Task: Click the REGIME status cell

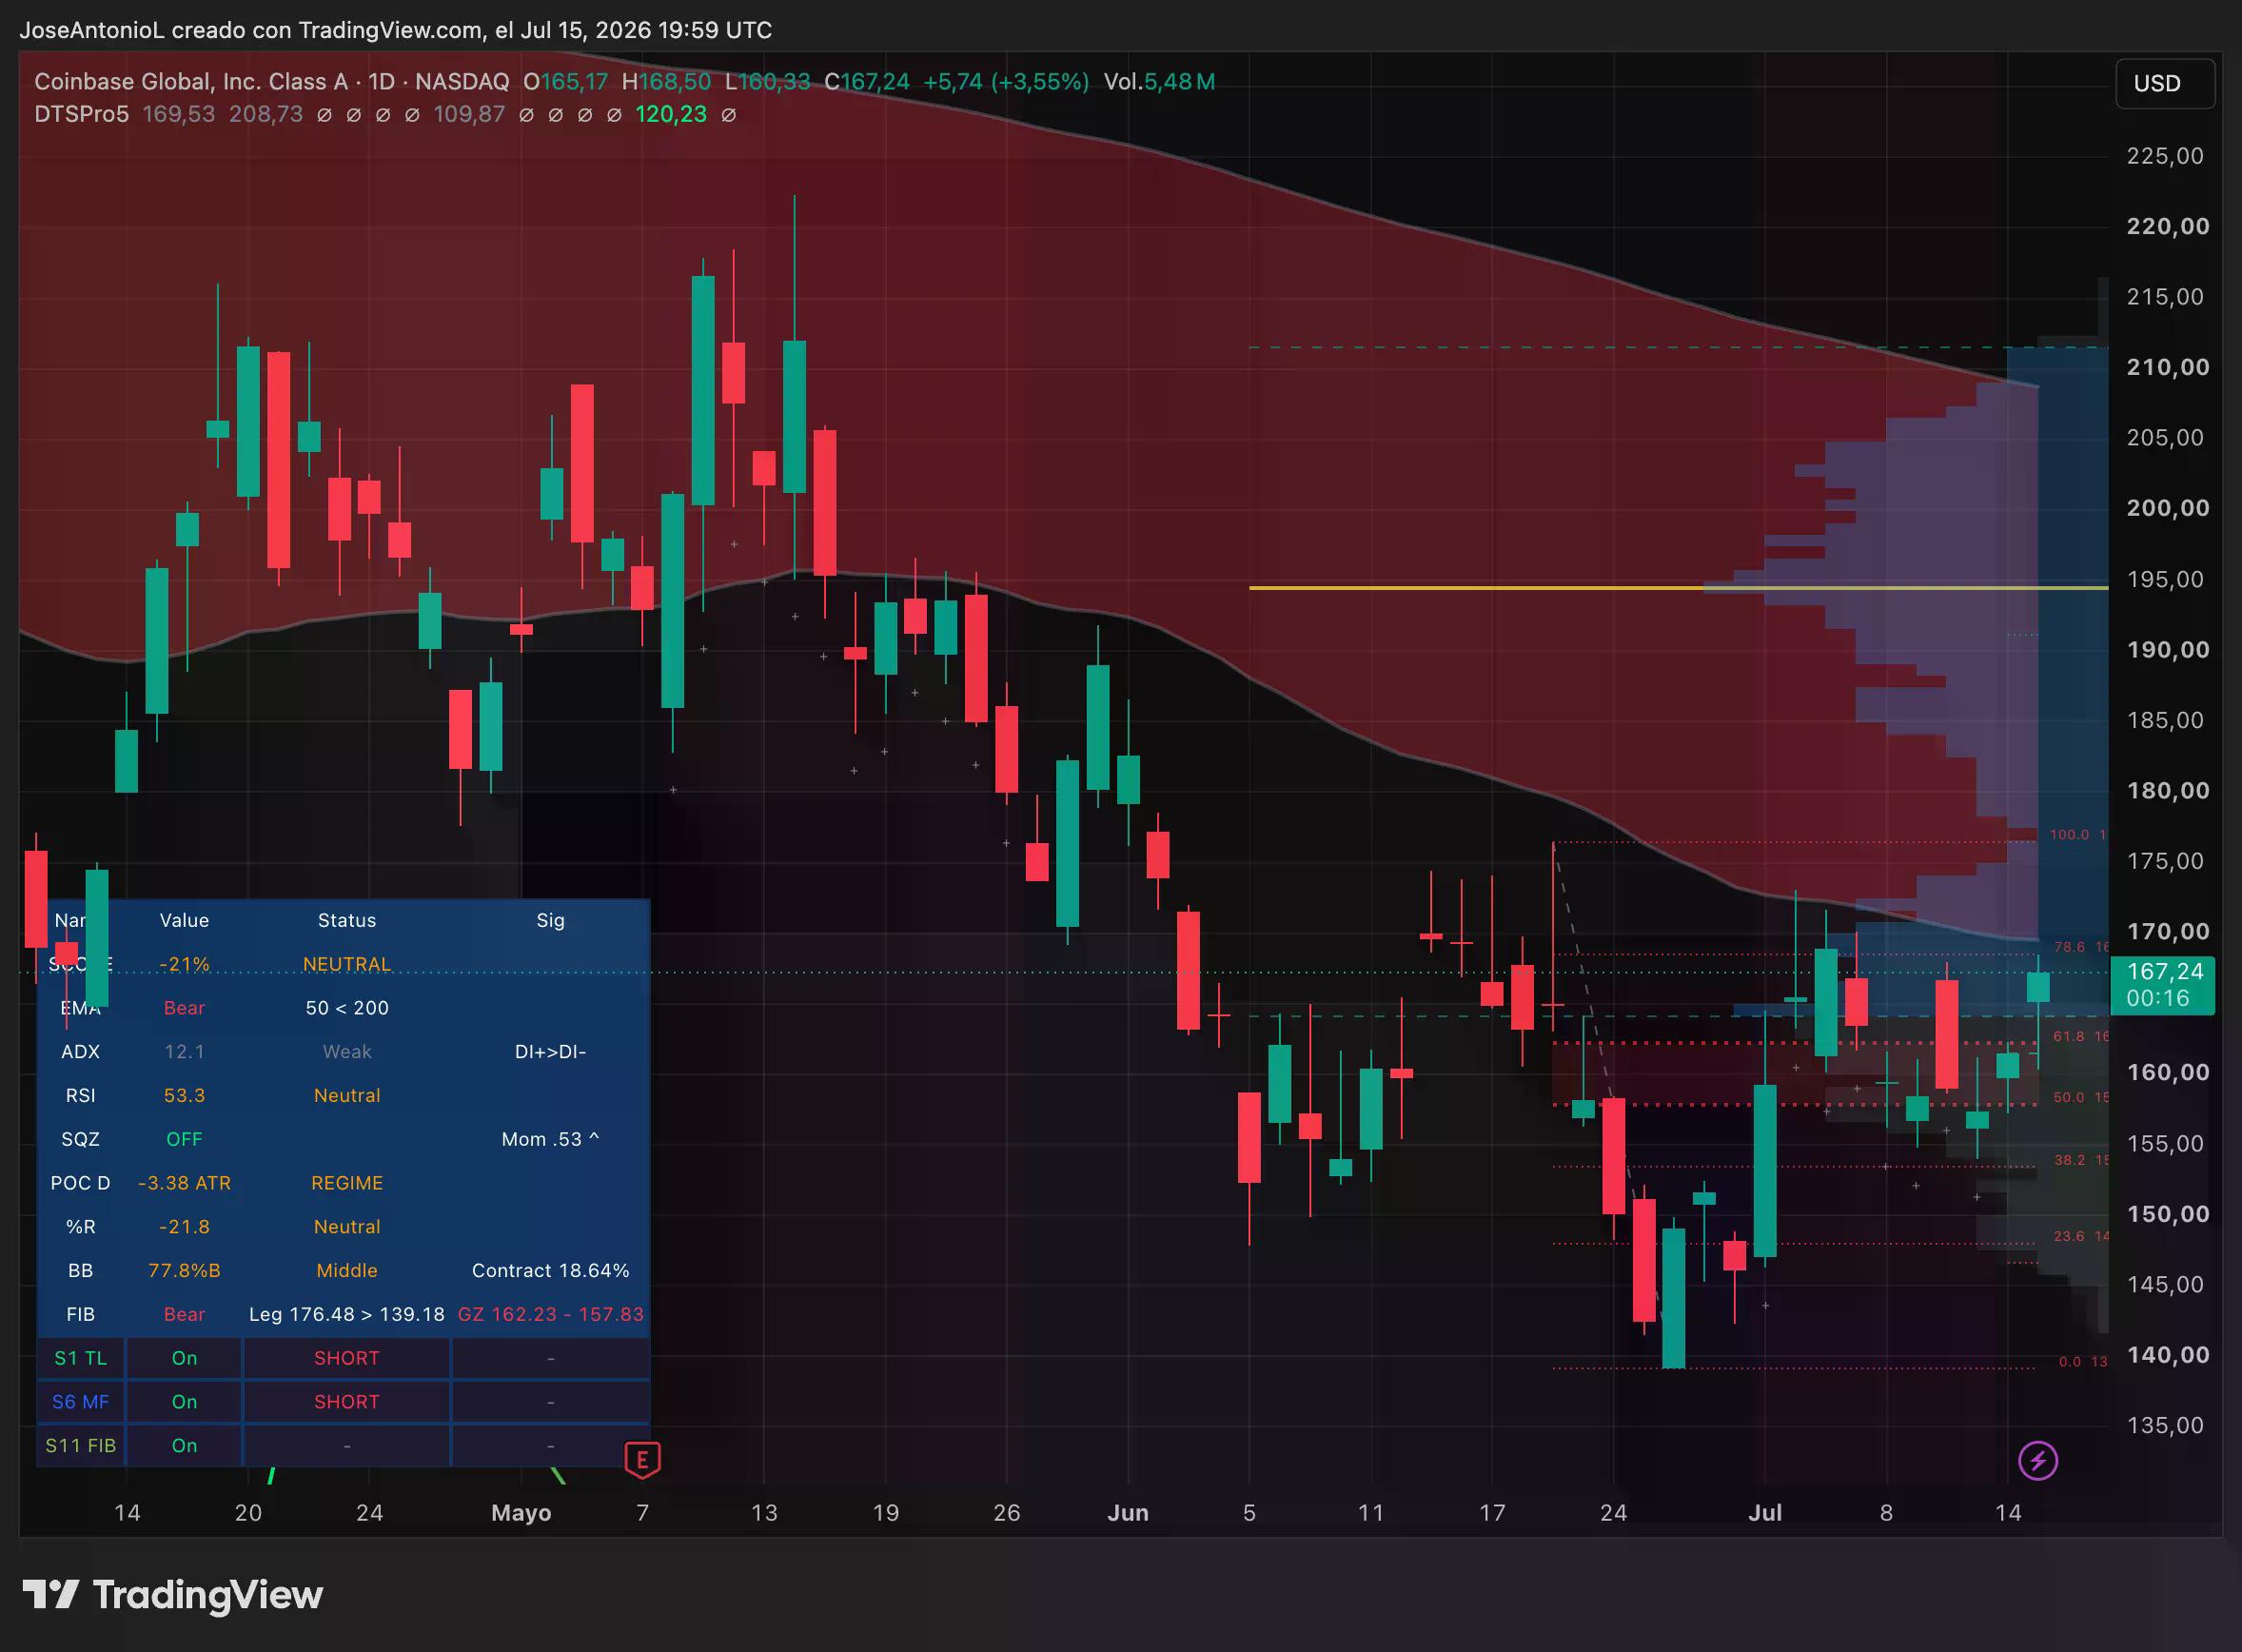Action: click(347, 1183)
